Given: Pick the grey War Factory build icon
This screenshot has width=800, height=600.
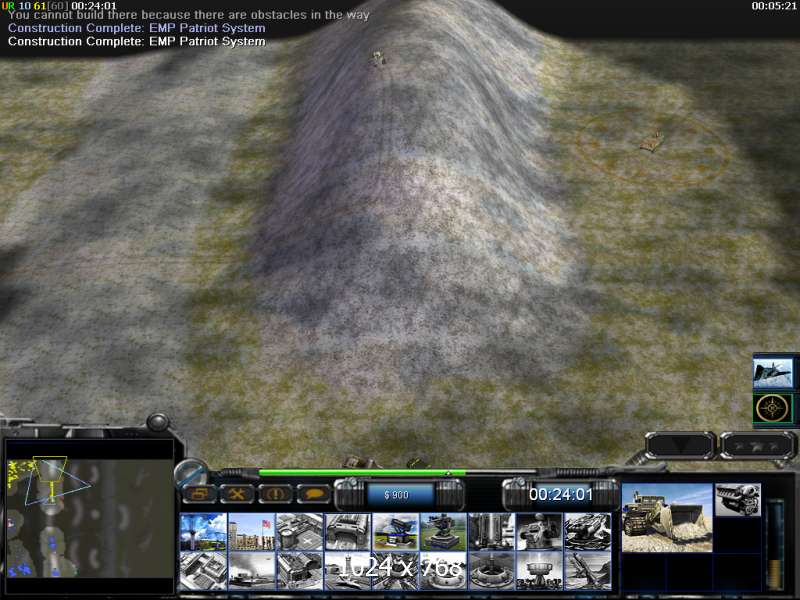Looking at the screenshot, I should tap(347, 531).
